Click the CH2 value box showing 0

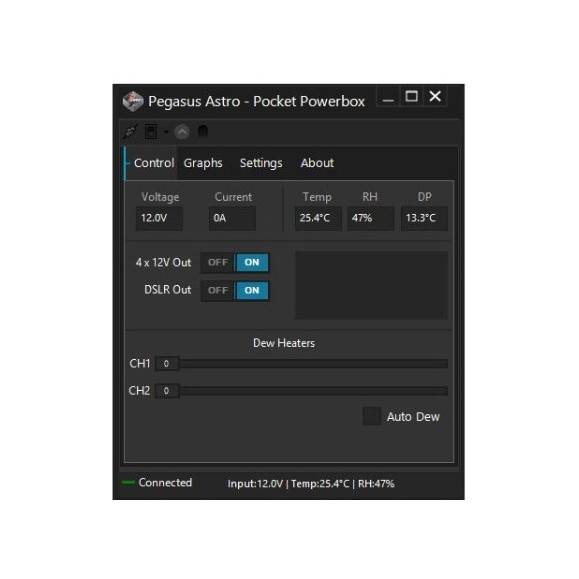point(167,391)
